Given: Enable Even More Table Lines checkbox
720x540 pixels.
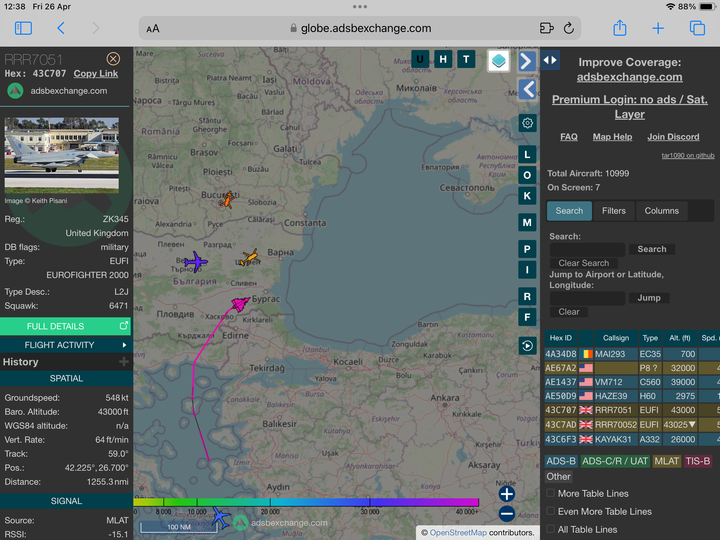Looking at the screenshot, I should (x=550, y=511).
